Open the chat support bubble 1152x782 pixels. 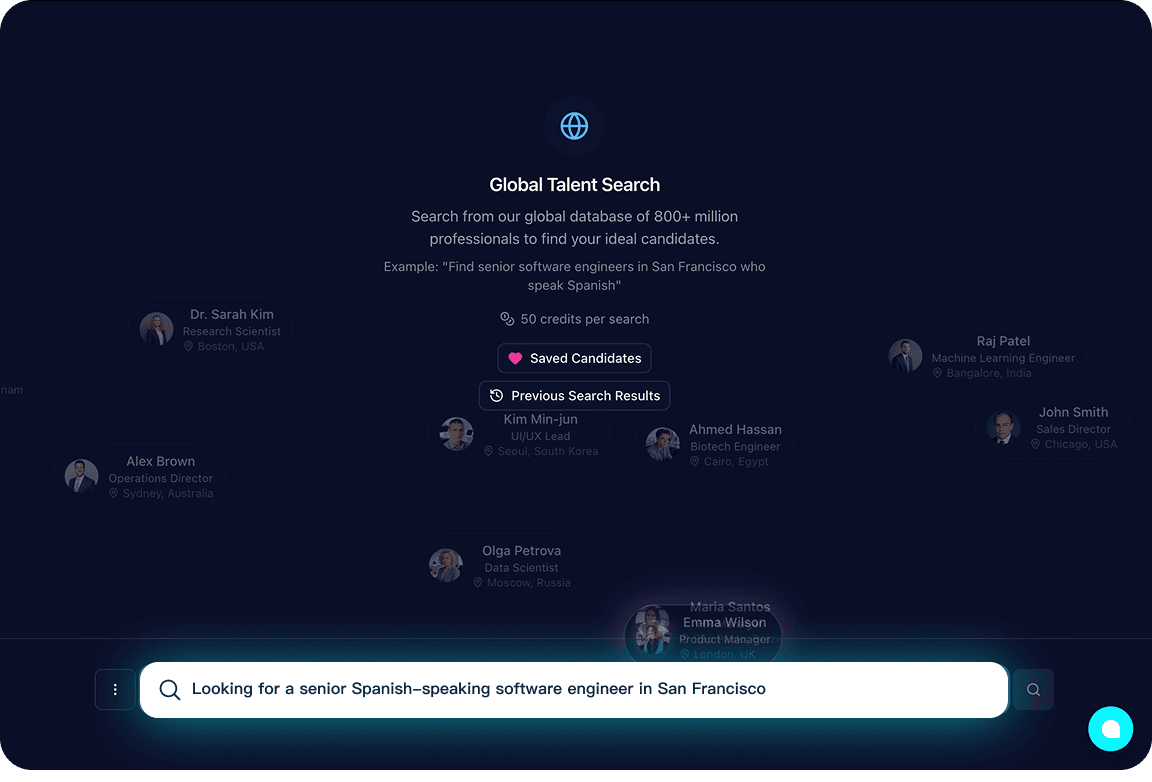pyautogui.click(x=1110, y=729)
